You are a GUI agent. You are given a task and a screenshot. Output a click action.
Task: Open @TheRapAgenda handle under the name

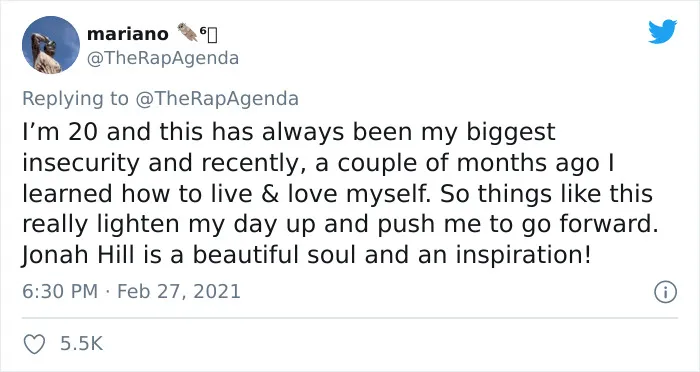163,58
